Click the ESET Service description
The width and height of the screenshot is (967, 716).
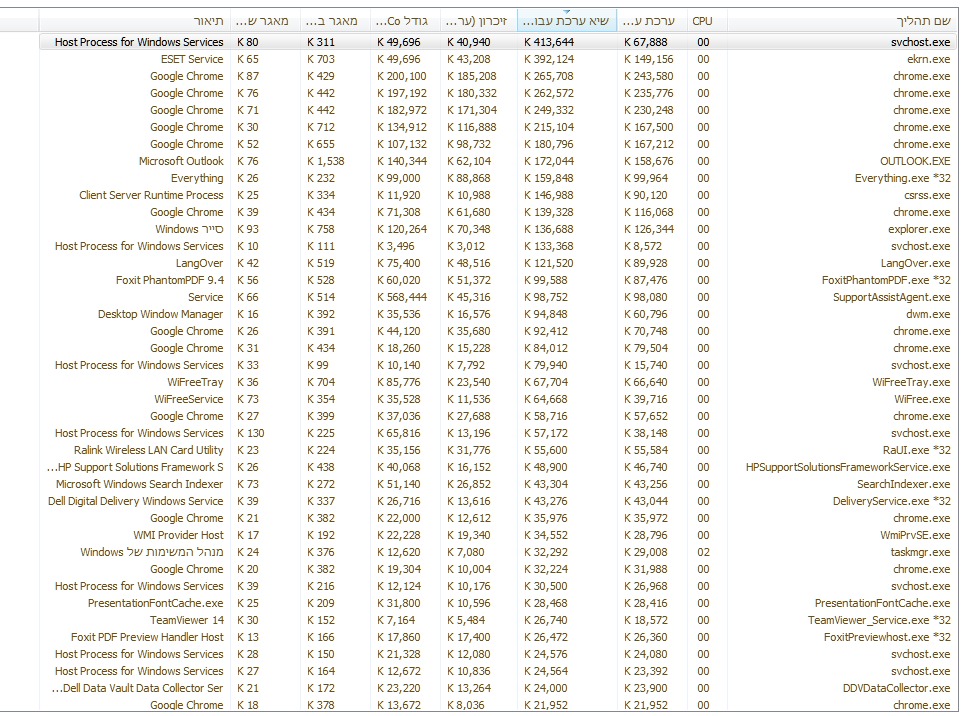pos(192,59)
